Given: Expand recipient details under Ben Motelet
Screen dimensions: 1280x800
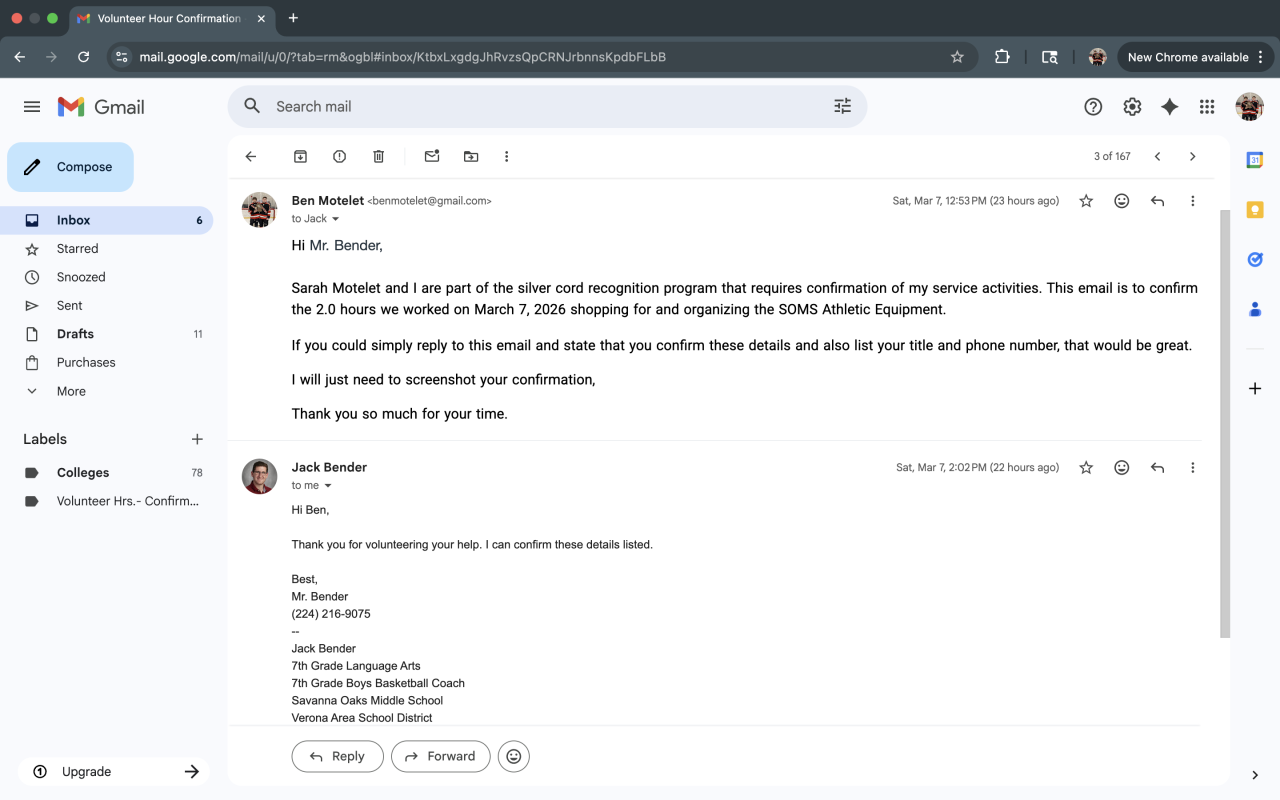Looking at the screenshot, I should [335, 219].
